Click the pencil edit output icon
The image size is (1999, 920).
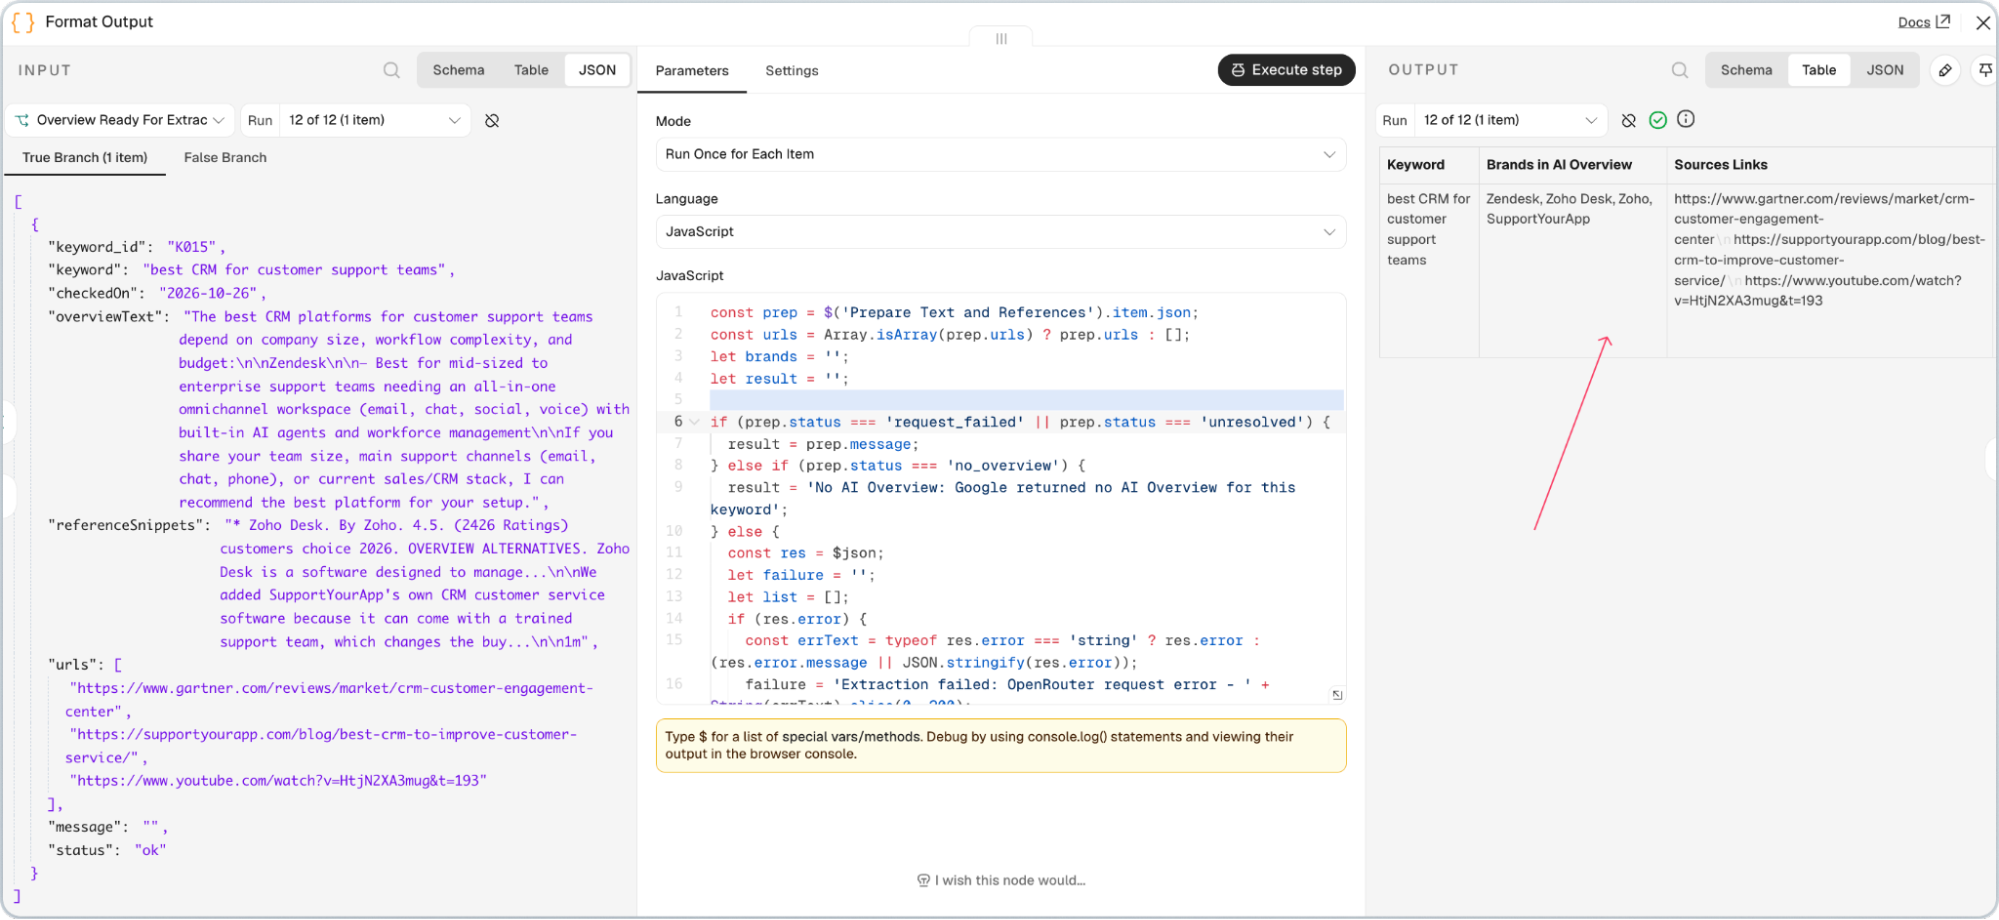pos(1945,70)
